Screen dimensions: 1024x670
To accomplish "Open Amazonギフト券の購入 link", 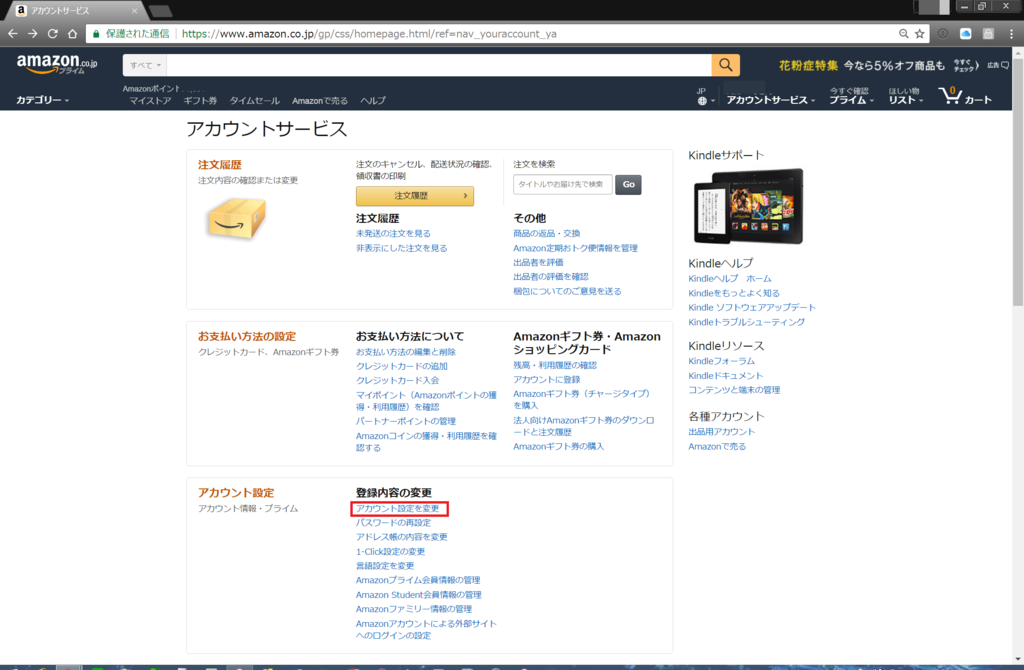I will coord(558,446).
